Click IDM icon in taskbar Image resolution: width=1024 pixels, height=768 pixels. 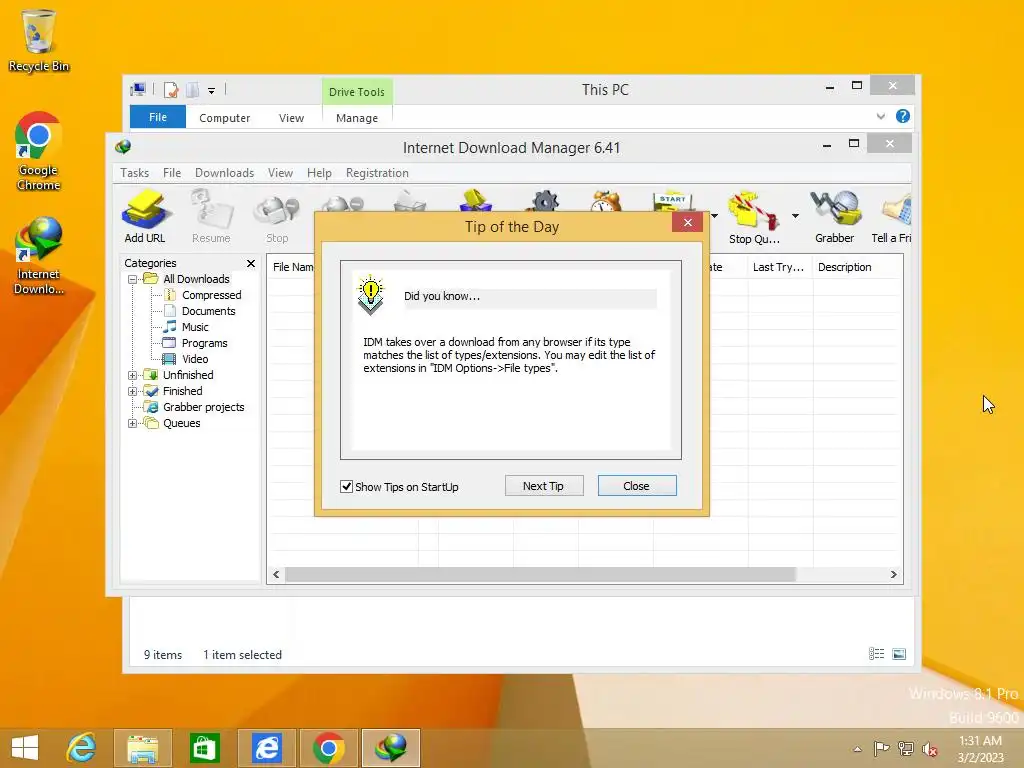point(391,748)
